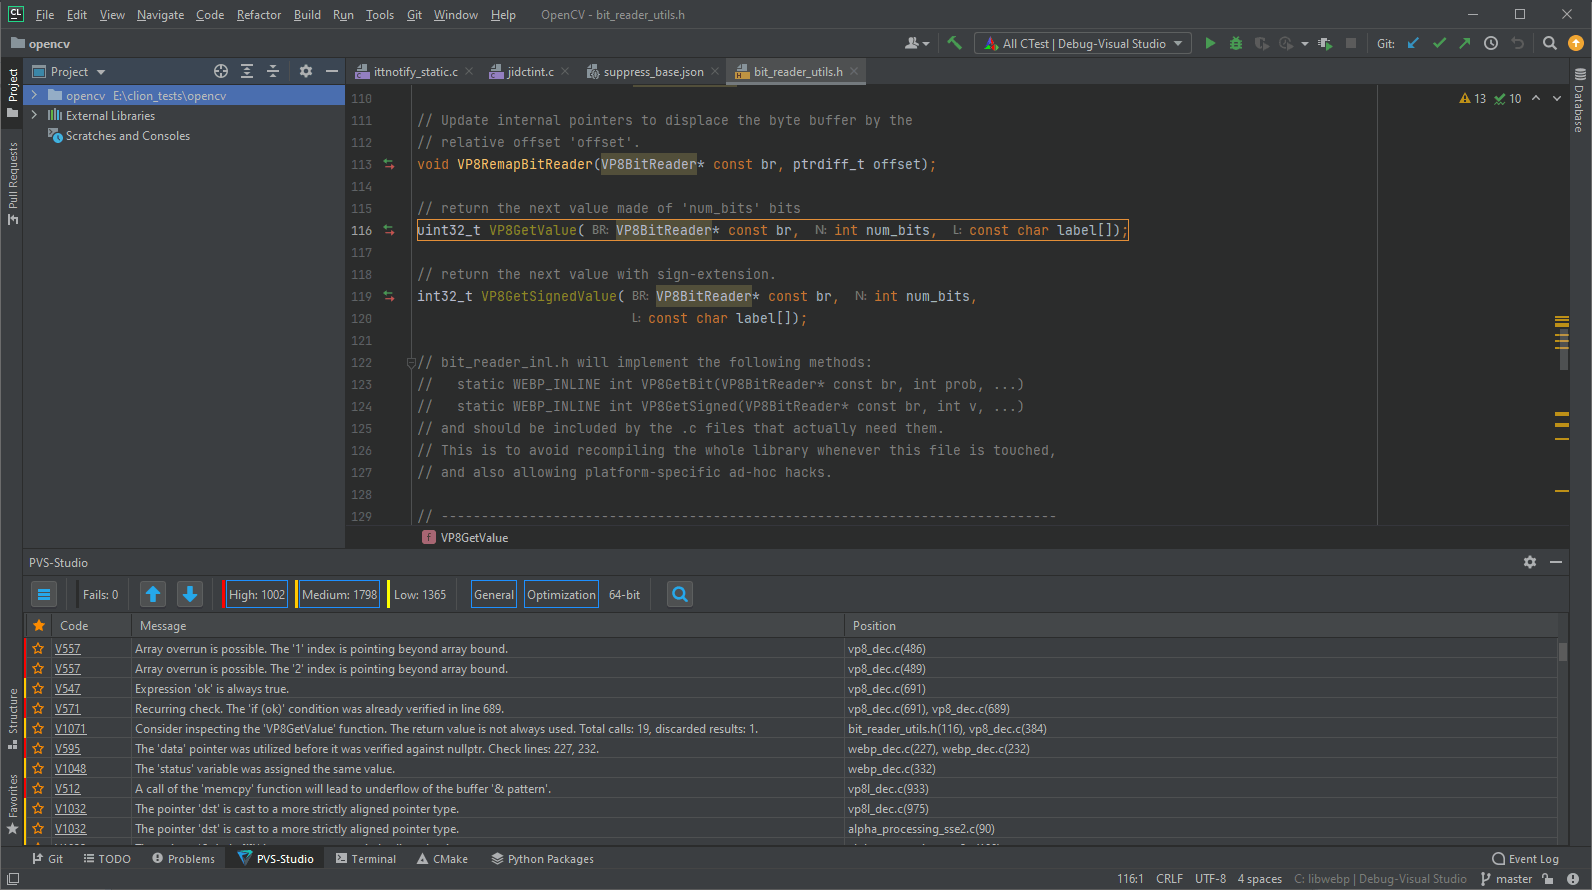Open Python Packages tool window

[x=542, y=859]
